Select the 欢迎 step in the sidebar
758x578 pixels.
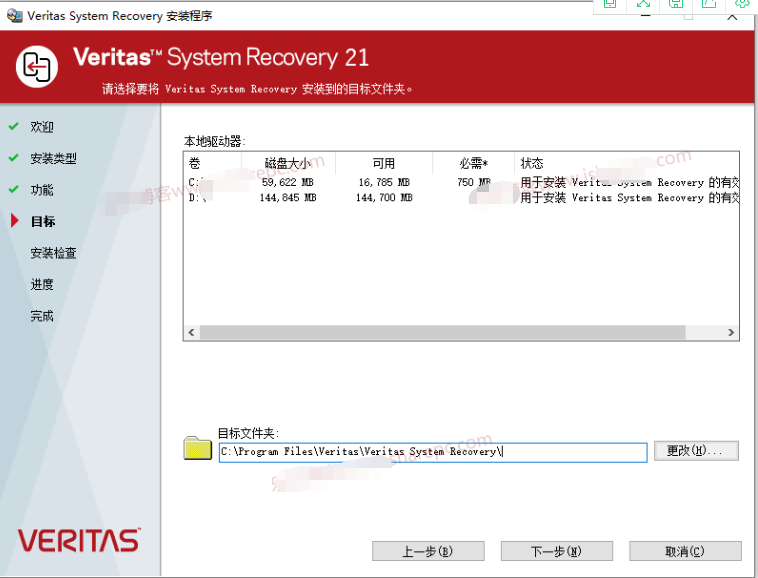click(x=42, y=127)
